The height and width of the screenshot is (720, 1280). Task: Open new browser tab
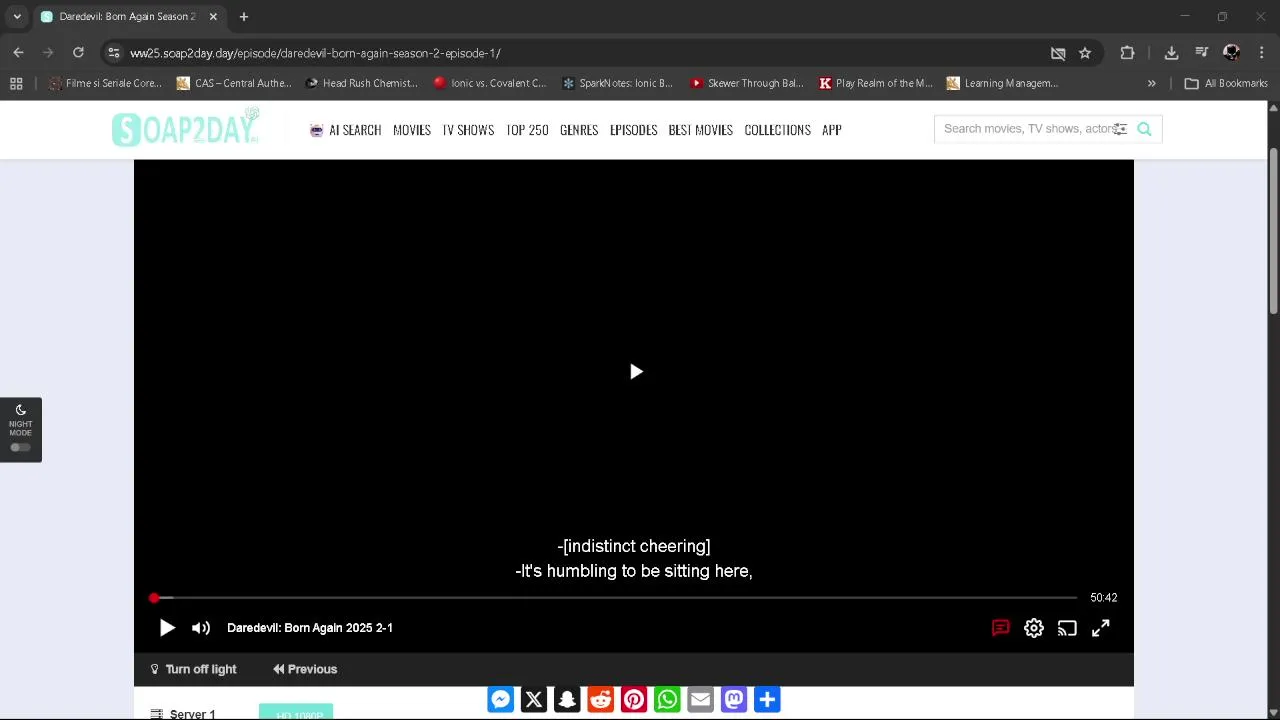point(243,17)
